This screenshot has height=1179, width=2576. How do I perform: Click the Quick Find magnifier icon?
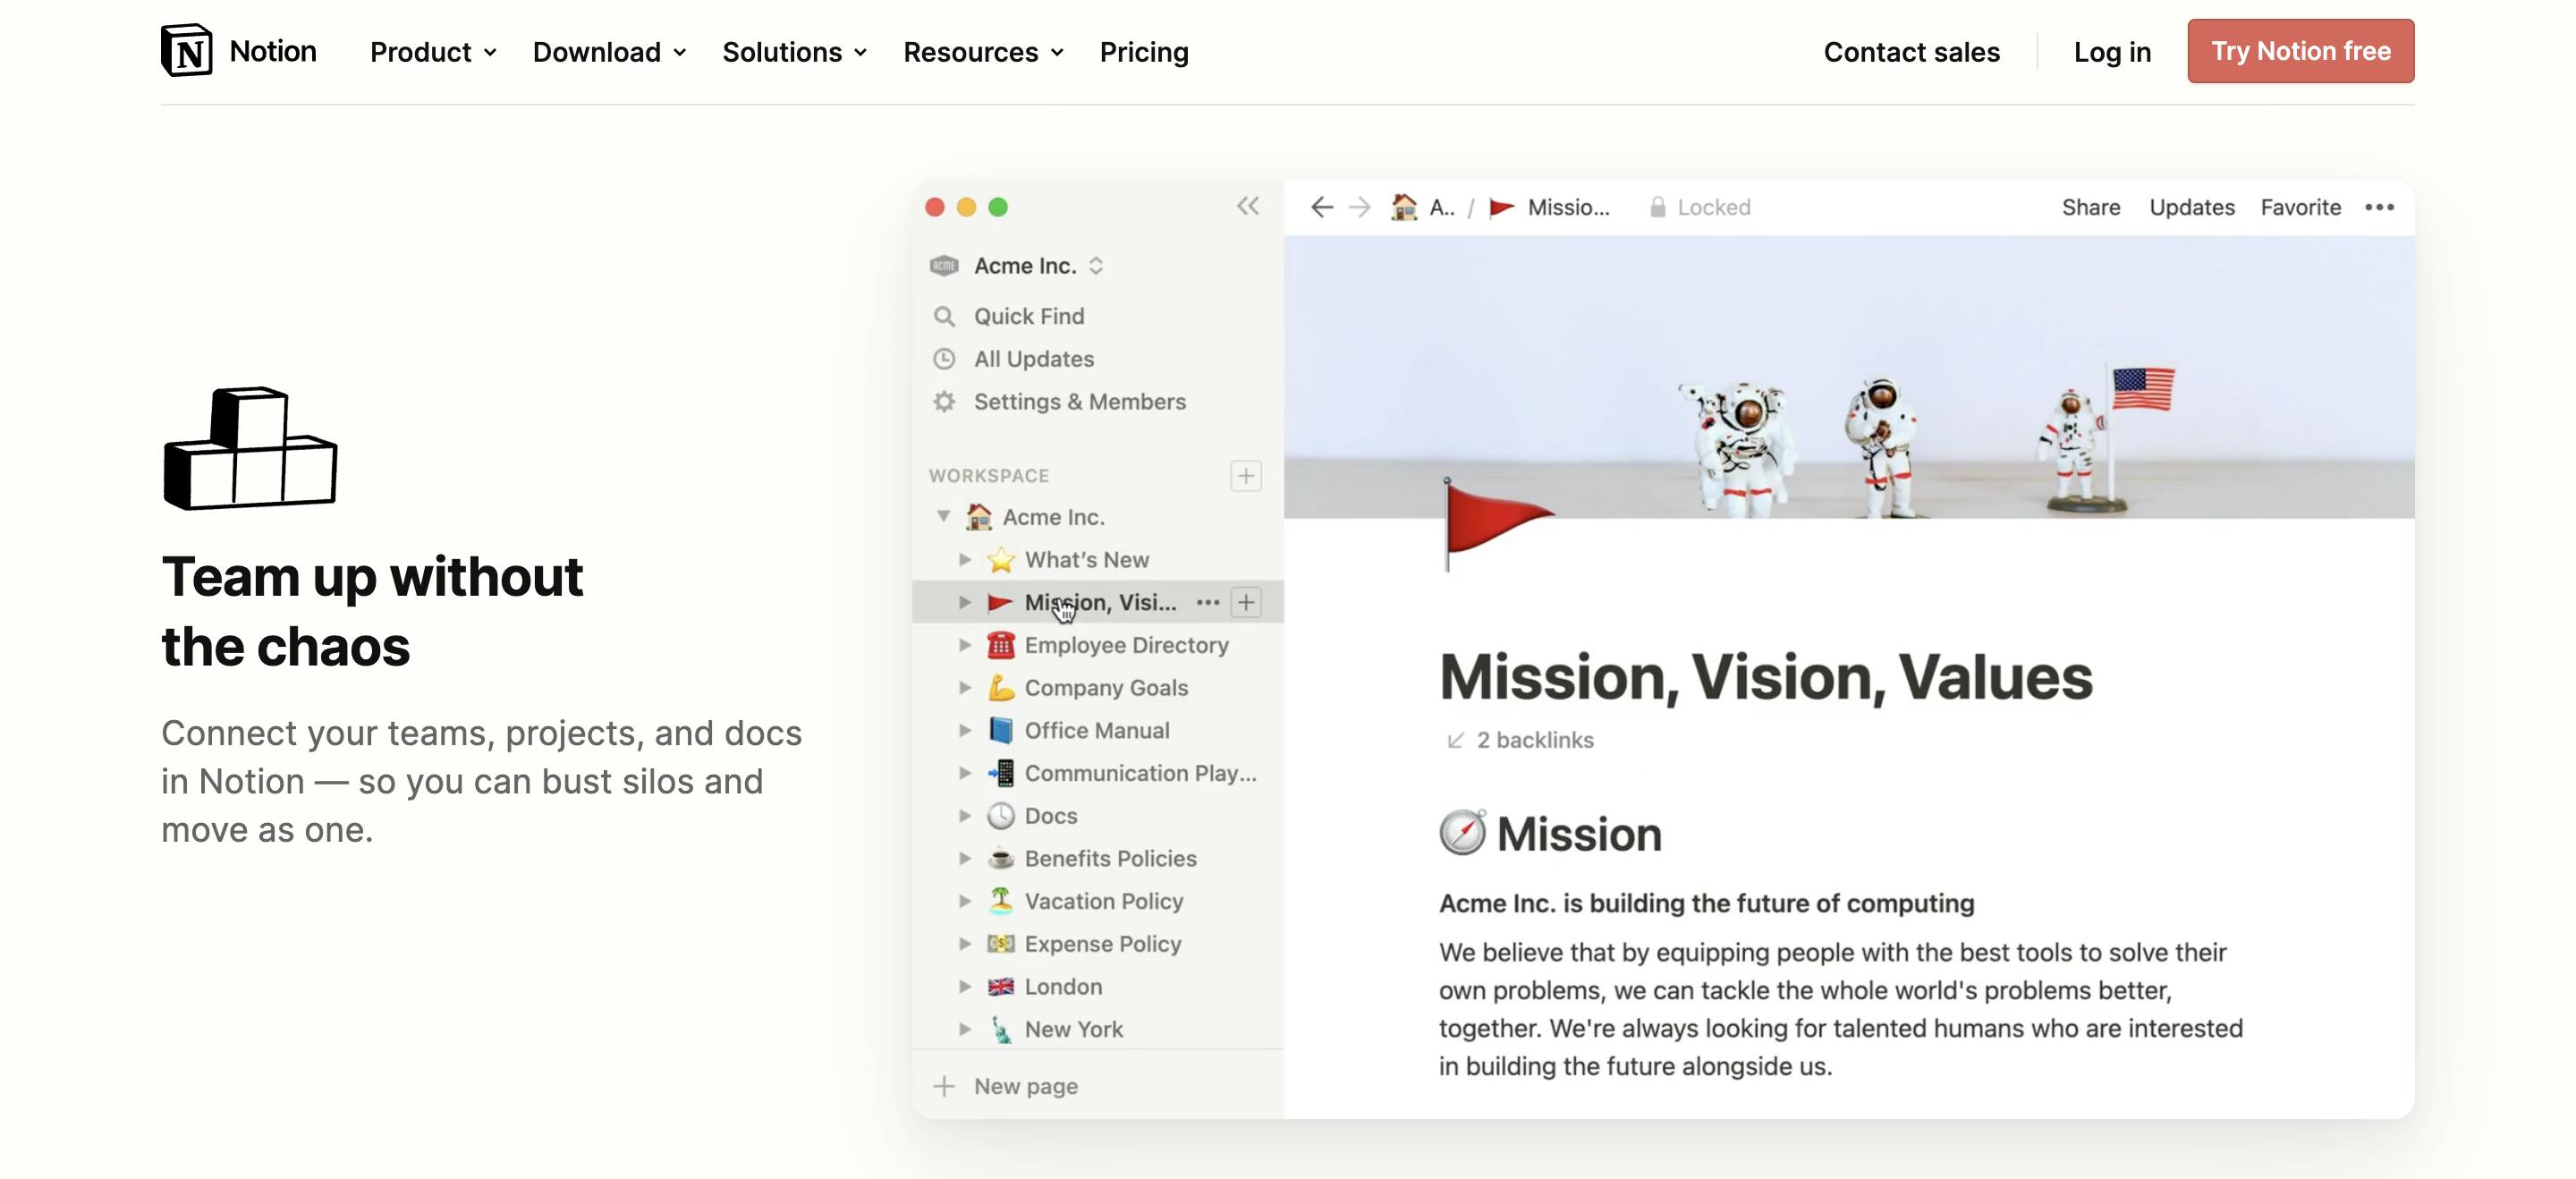[944, 316]
